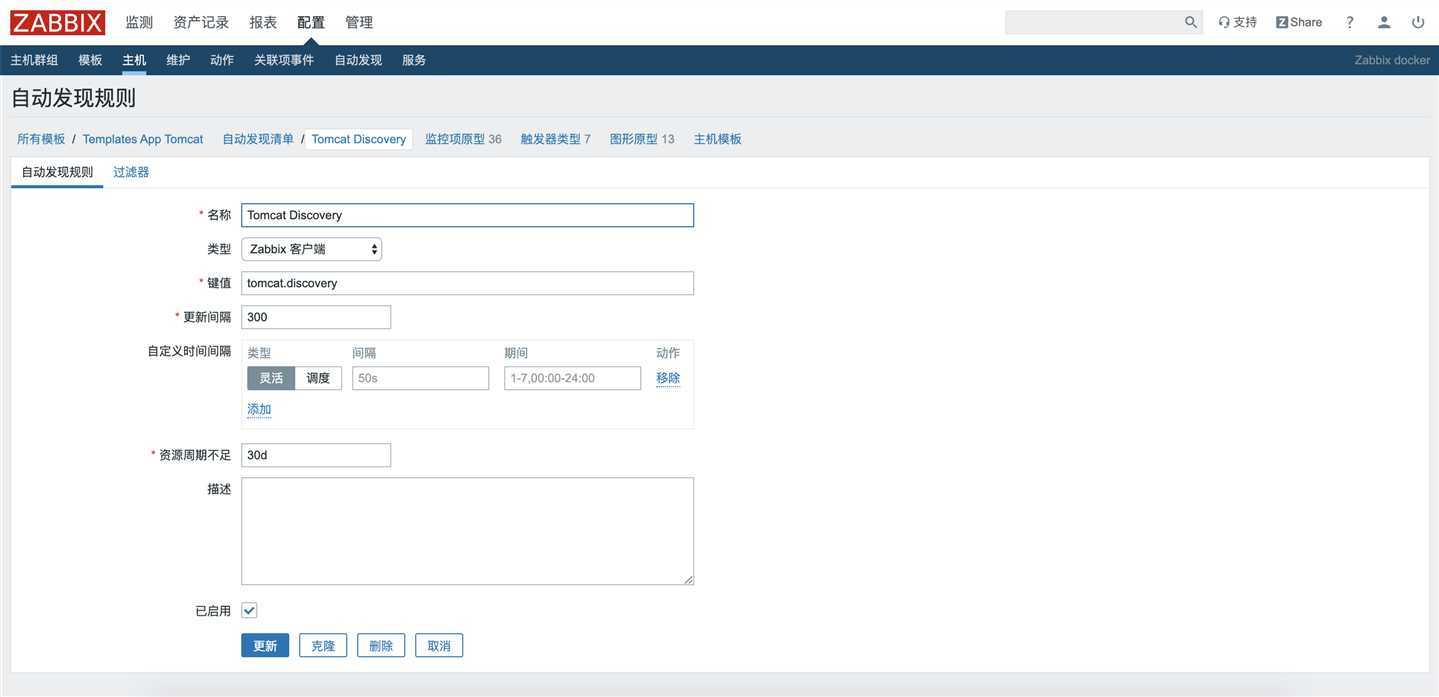
Task: Open the user profile icon
Action: pos(1384,22)
